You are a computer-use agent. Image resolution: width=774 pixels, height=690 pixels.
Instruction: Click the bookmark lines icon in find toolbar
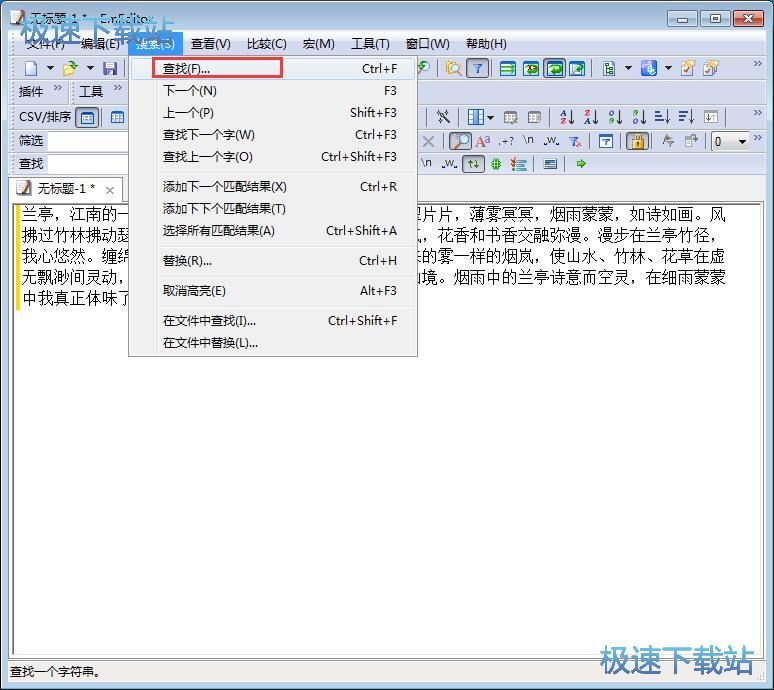coord(518,164)
